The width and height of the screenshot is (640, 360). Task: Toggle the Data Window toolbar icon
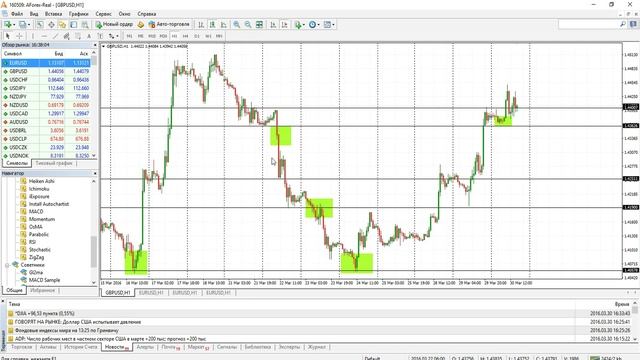point(51,25)
